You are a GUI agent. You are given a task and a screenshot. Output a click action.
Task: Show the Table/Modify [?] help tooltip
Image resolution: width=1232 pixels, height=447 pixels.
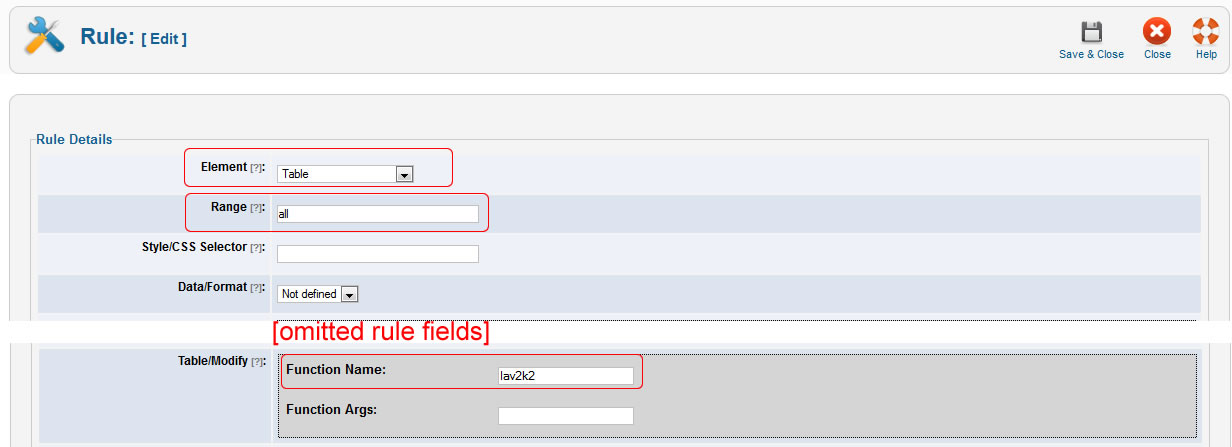coord(256,362)
